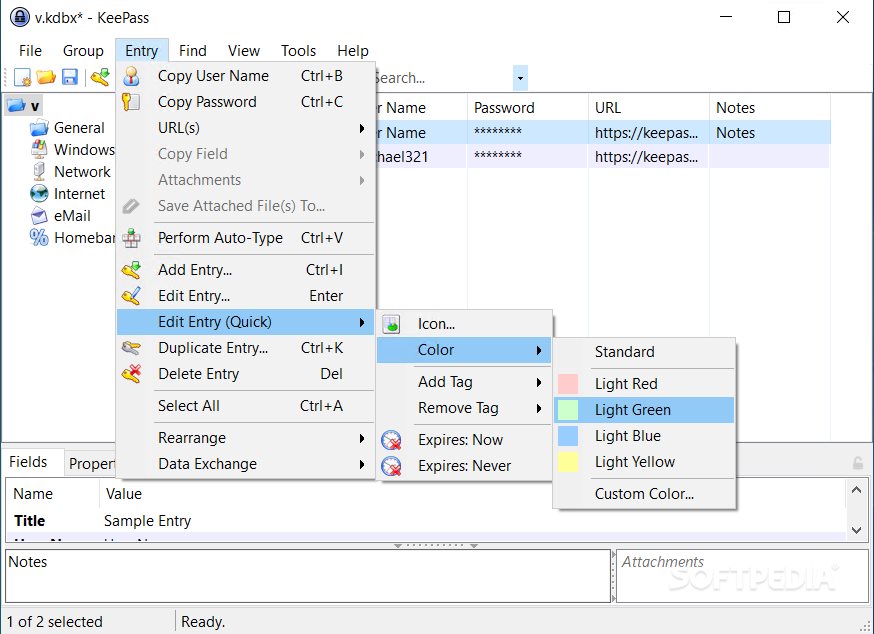Screen dimensions: 874x634
Task: Choose Custom Color... option
Action: click(644, 494)
